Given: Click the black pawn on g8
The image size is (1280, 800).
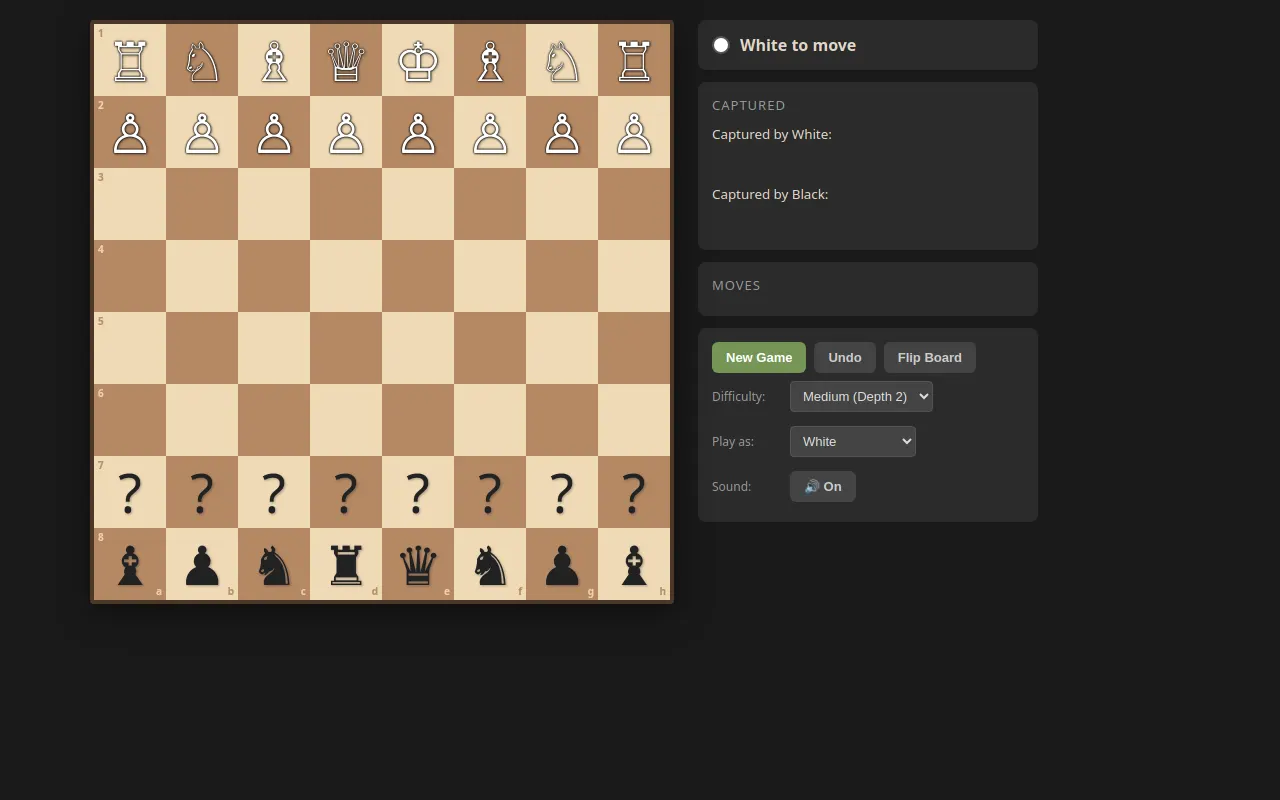Looking at the screenshot, I should point(562,564).
